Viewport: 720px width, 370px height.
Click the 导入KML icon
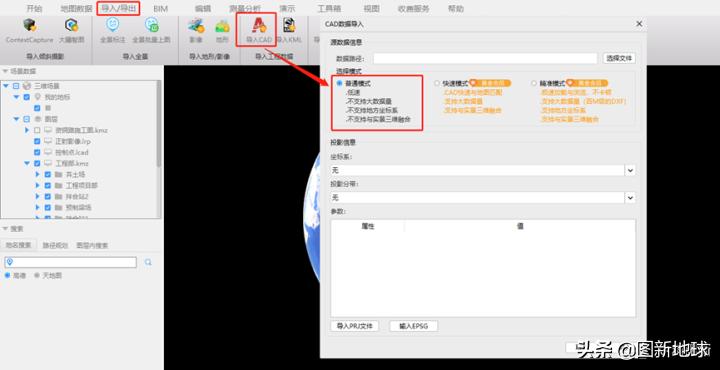289,25
